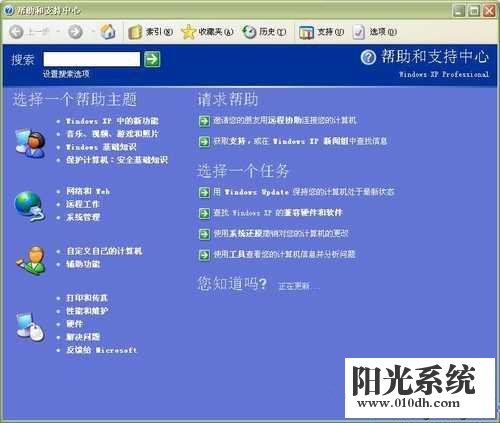The width and height of the screenshot is (500, 423).
Task: Click green arrow beside 系统还原 task
Action: coord(204,234)
